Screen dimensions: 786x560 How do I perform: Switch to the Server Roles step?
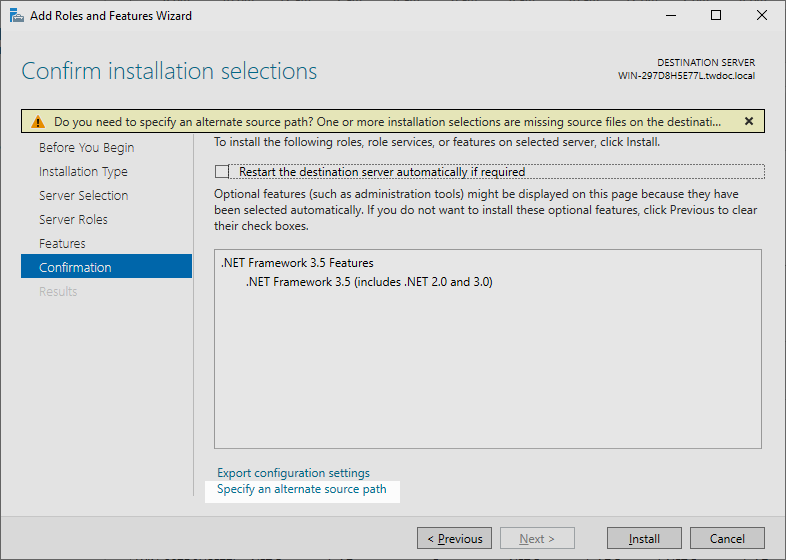(73, 220)
